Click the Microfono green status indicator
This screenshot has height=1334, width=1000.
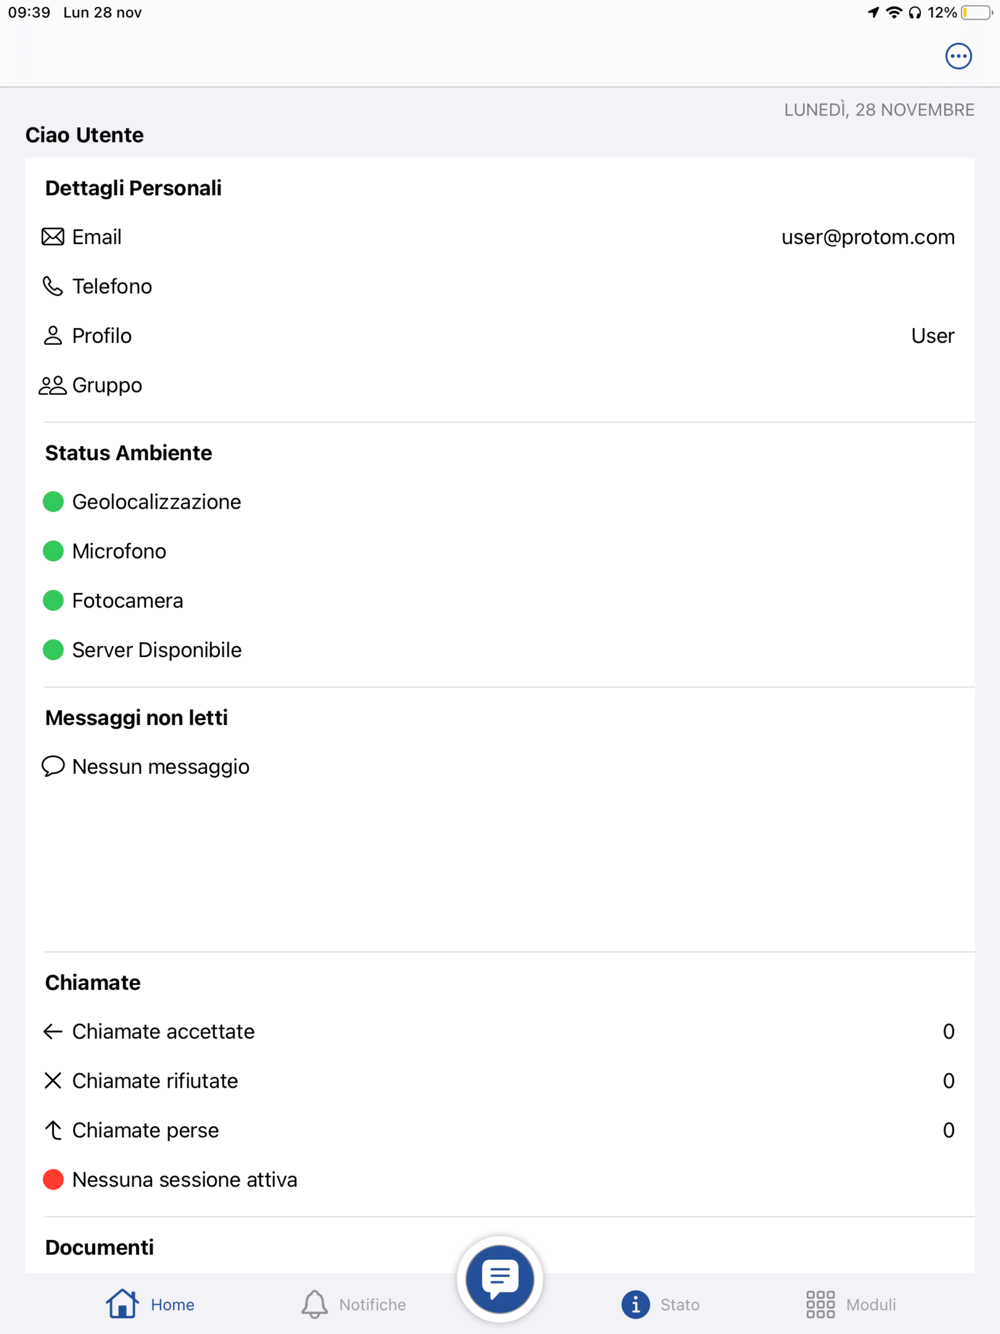pos(54,551)
